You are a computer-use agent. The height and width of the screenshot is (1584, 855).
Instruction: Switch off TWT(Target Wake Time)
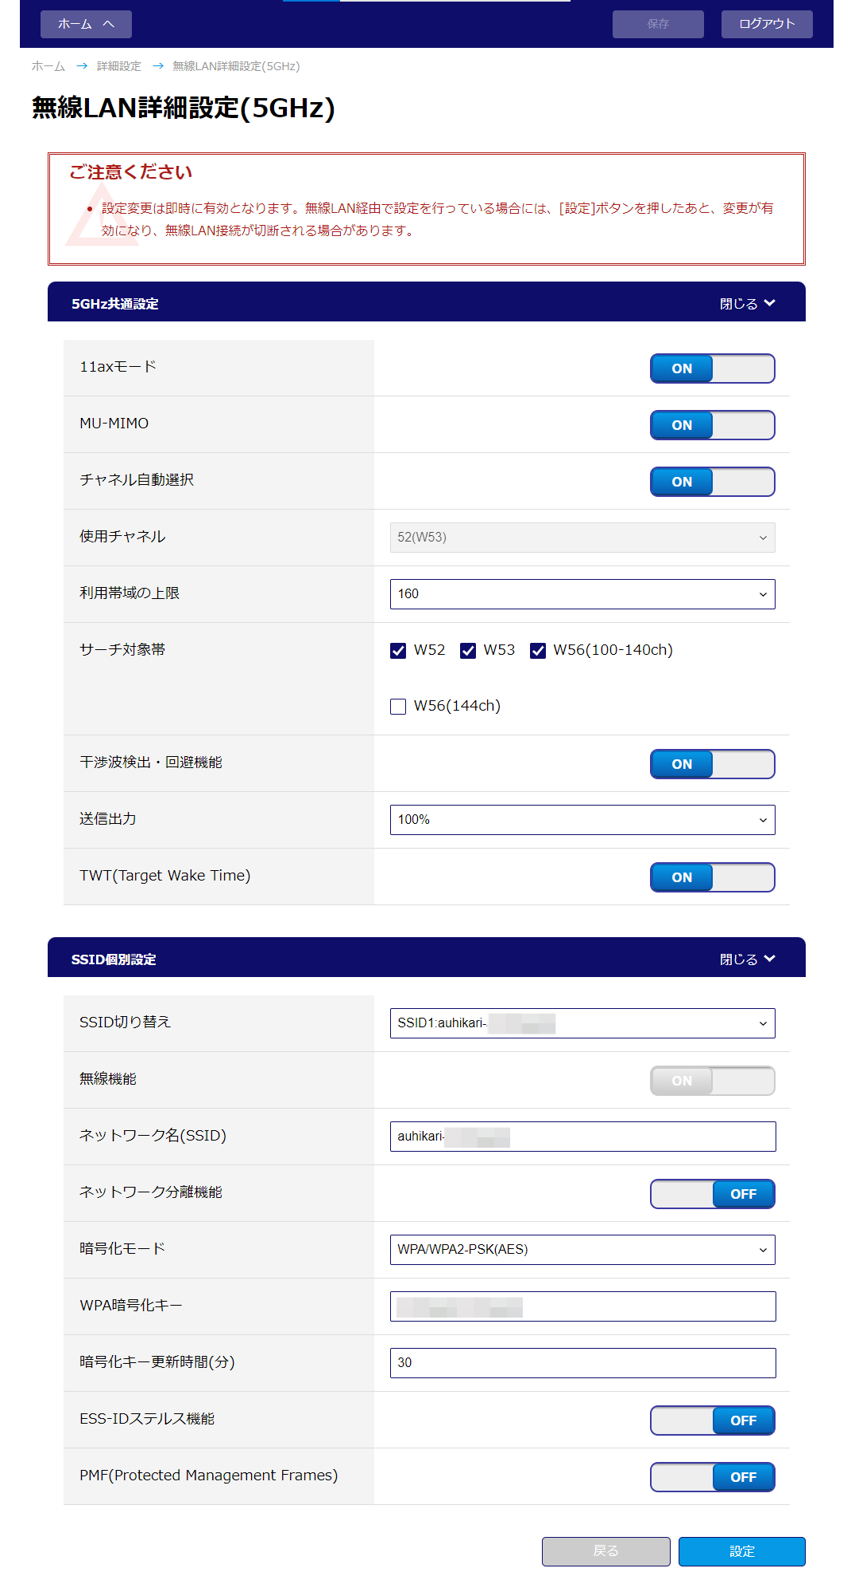pos(712,877)
